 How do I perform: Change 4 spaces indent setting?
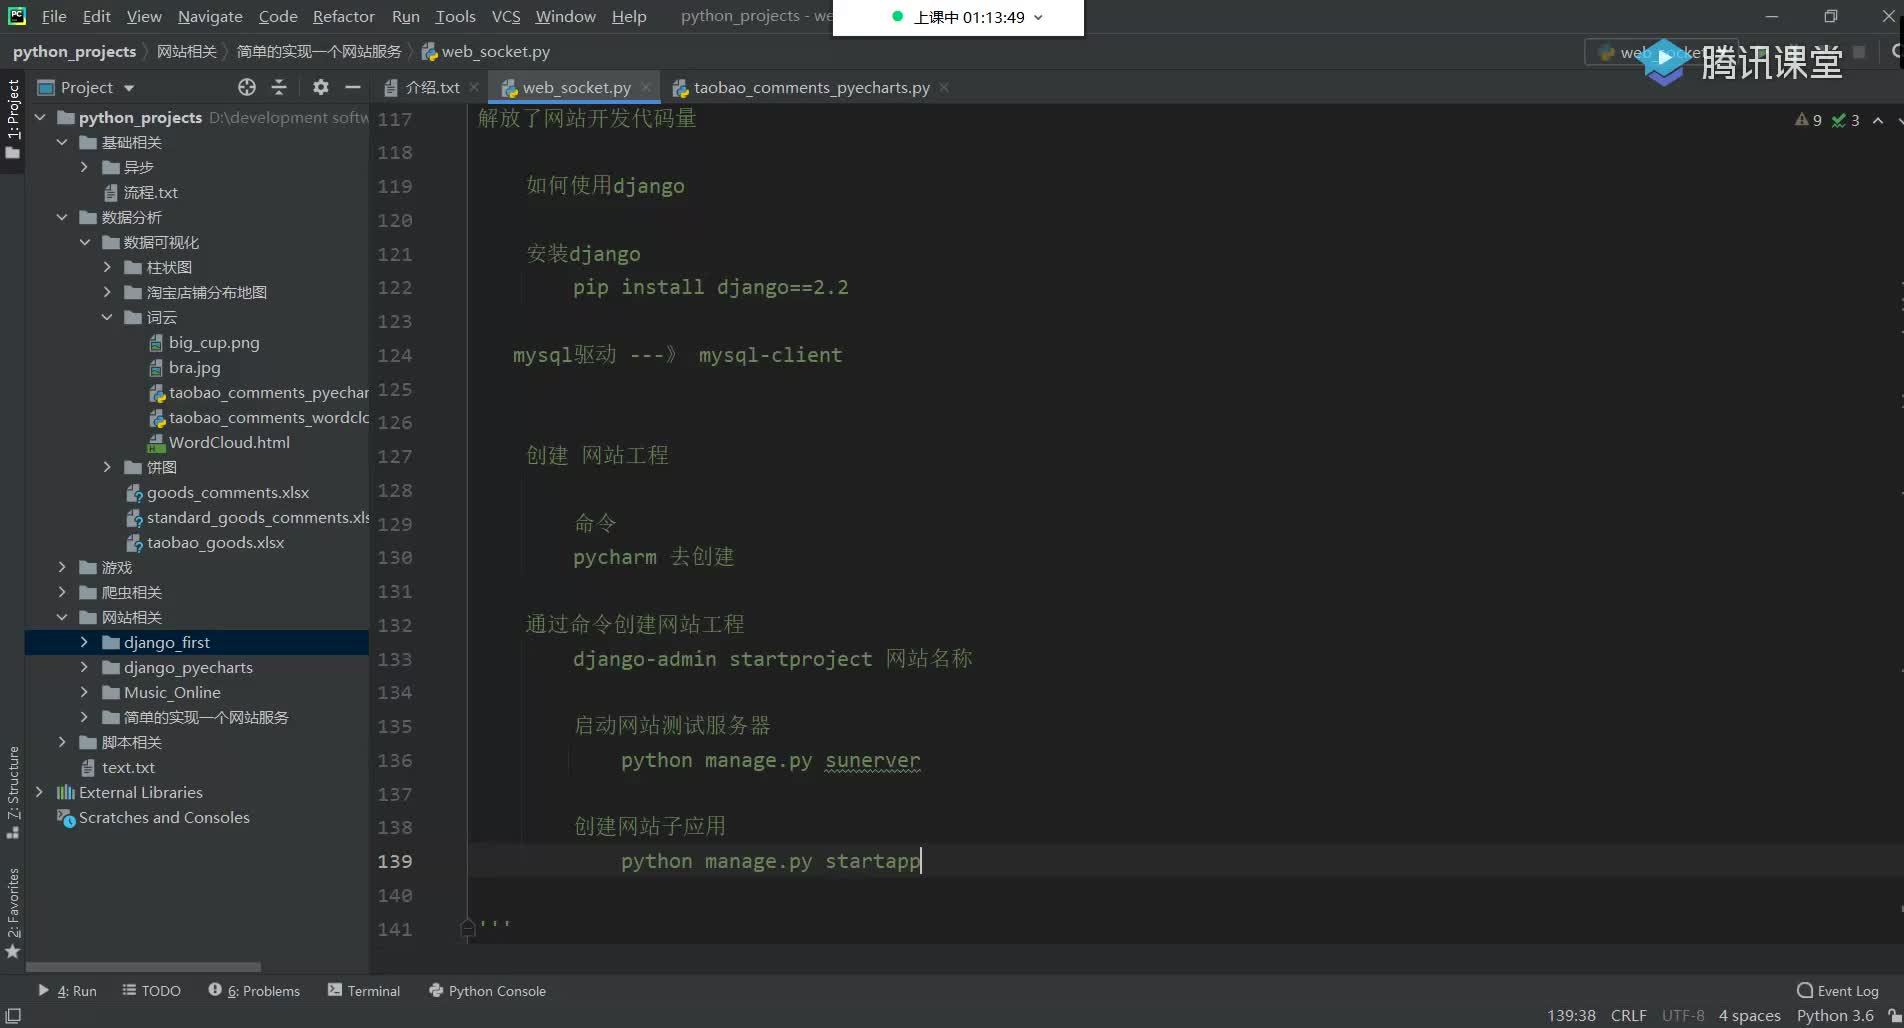(x=1749, y=1015)
